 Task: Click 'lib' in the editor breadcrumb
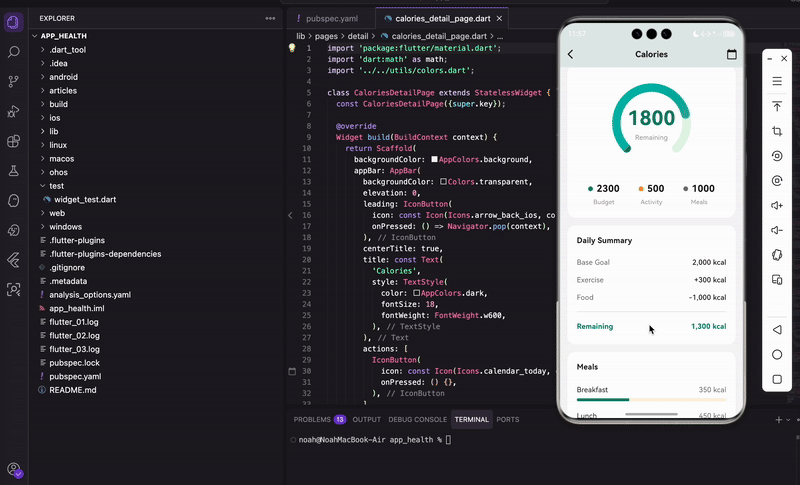click(x=301, y=36)
